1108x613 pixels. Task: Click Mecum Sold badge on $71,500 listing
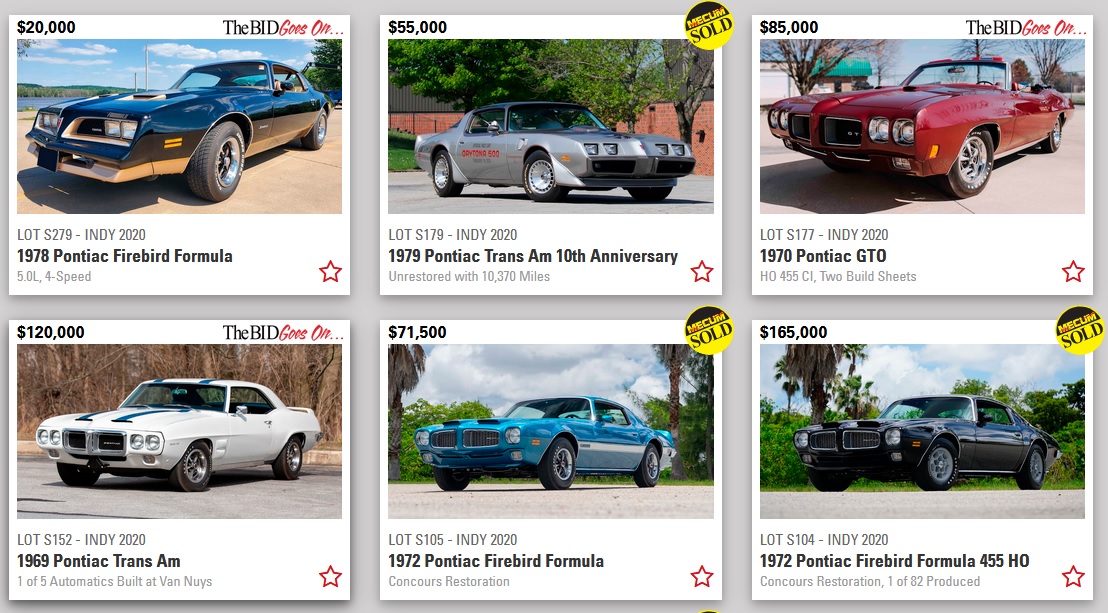[x=709, y=330]
